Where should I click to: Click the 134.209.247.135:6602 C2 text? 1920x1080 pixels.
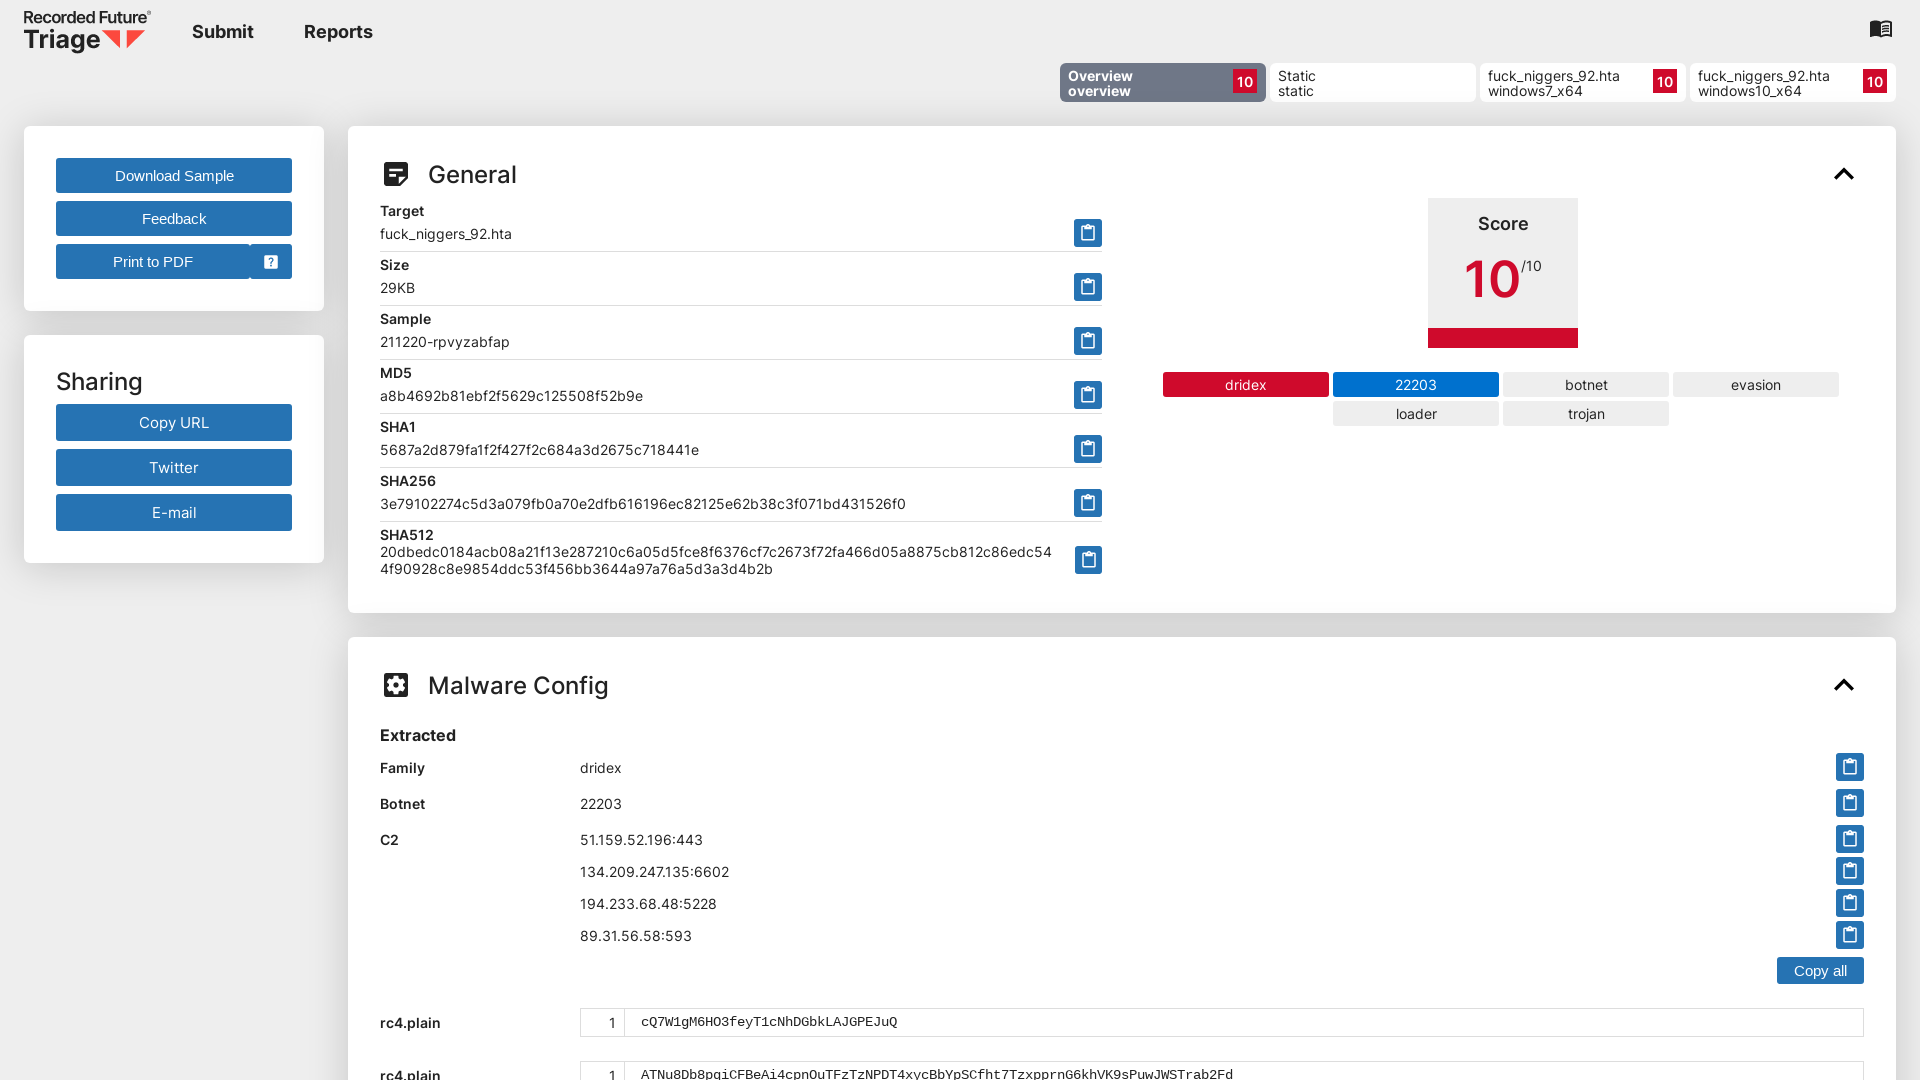point(654,872)
